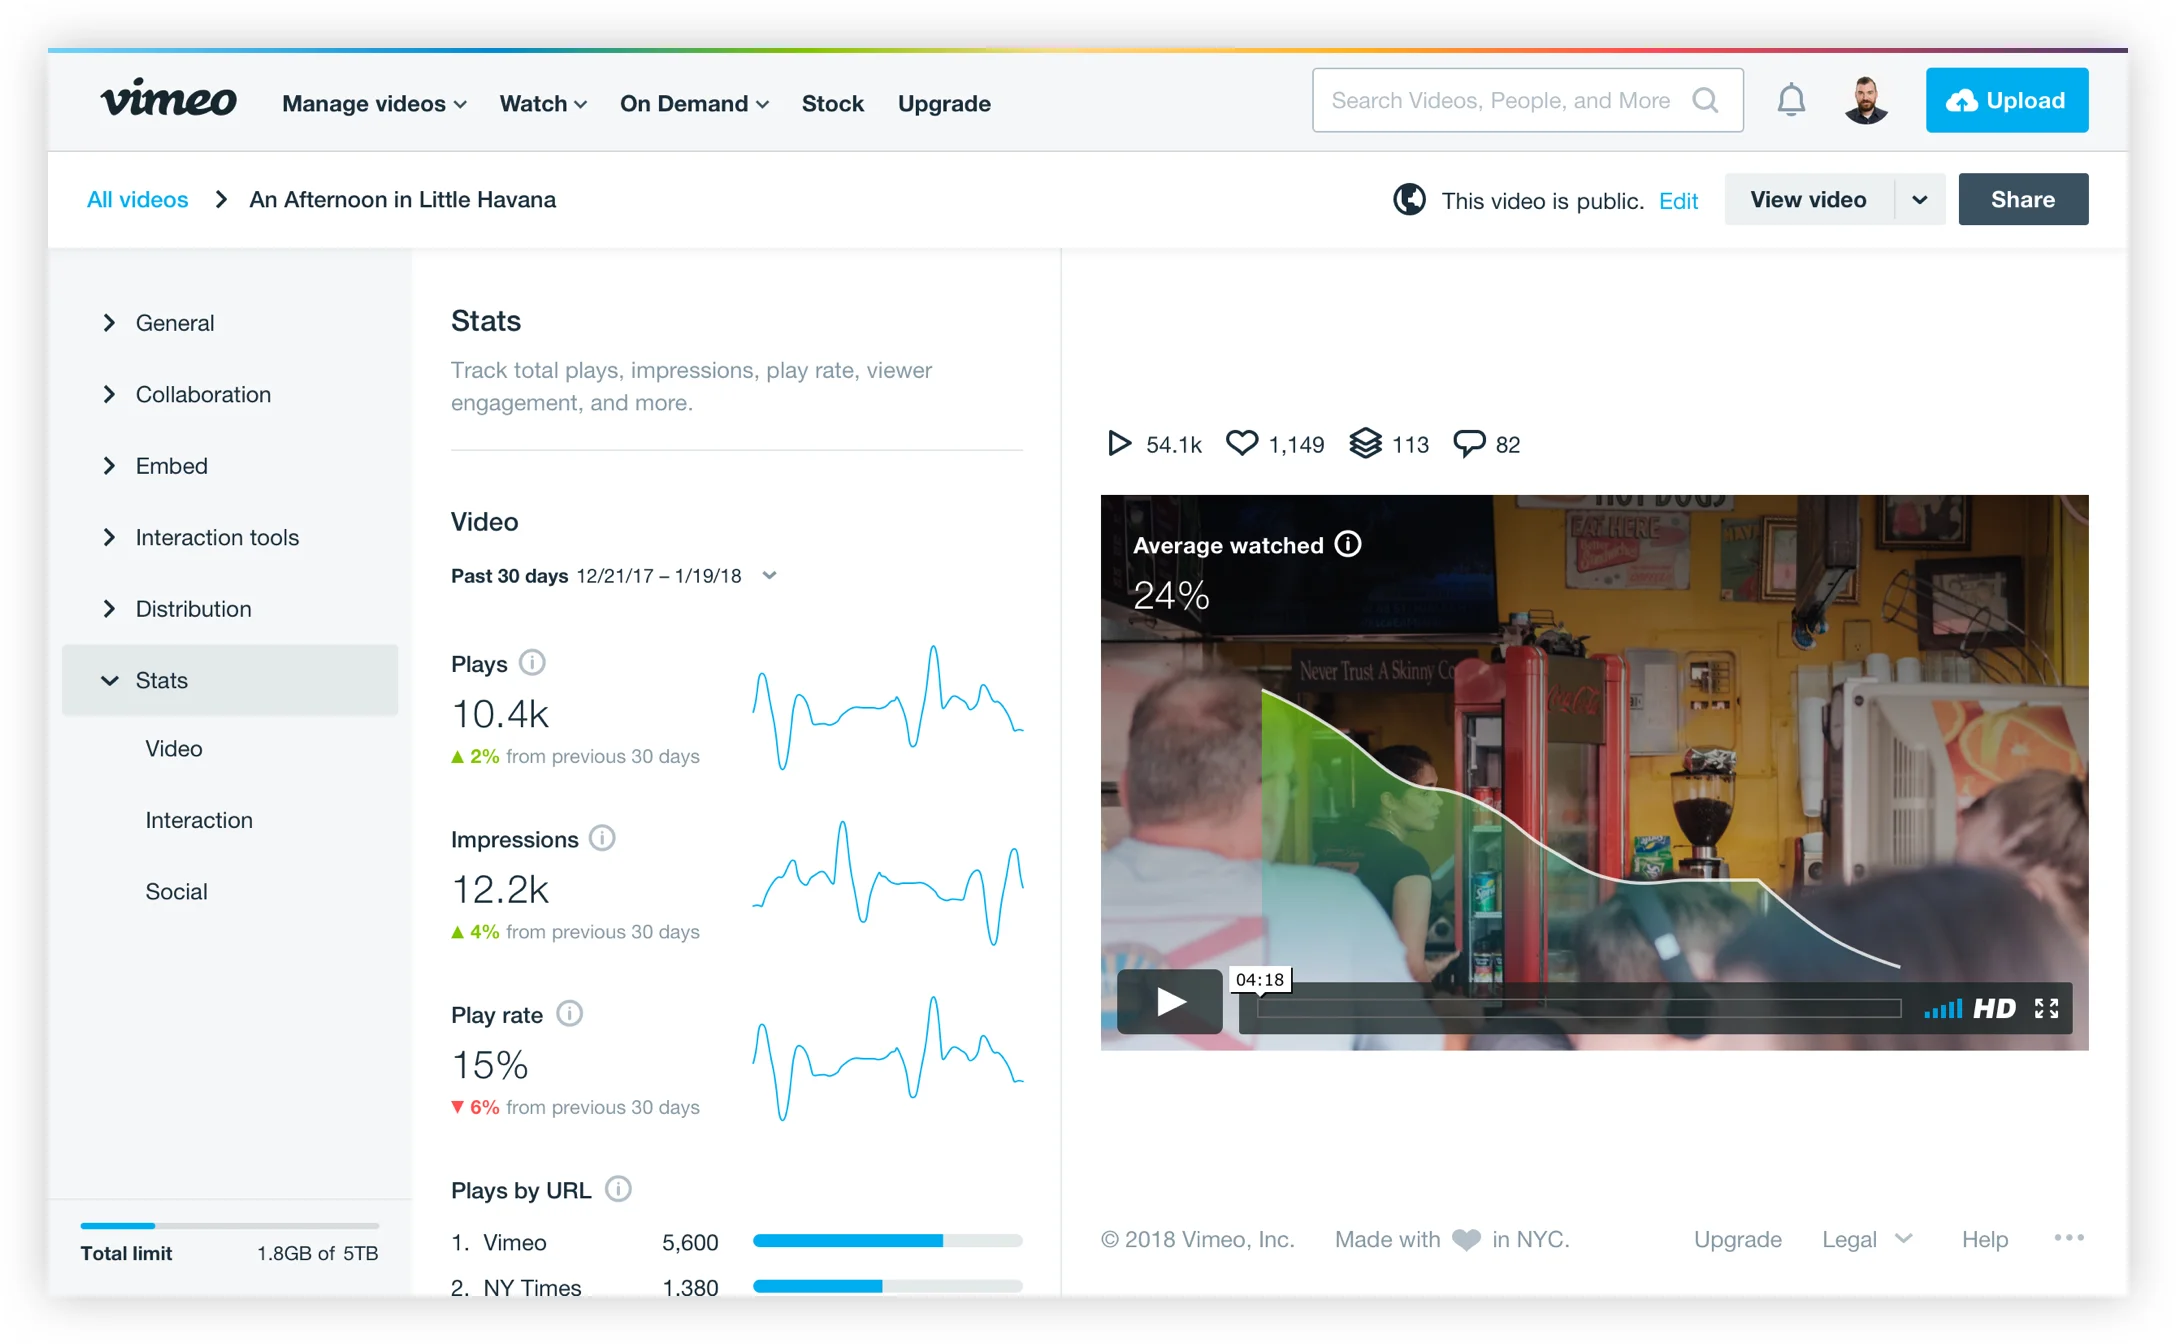Click the Vimeo plays bar
Viewport: 2176px width, 1344px height.
[x=887, y=1241]
